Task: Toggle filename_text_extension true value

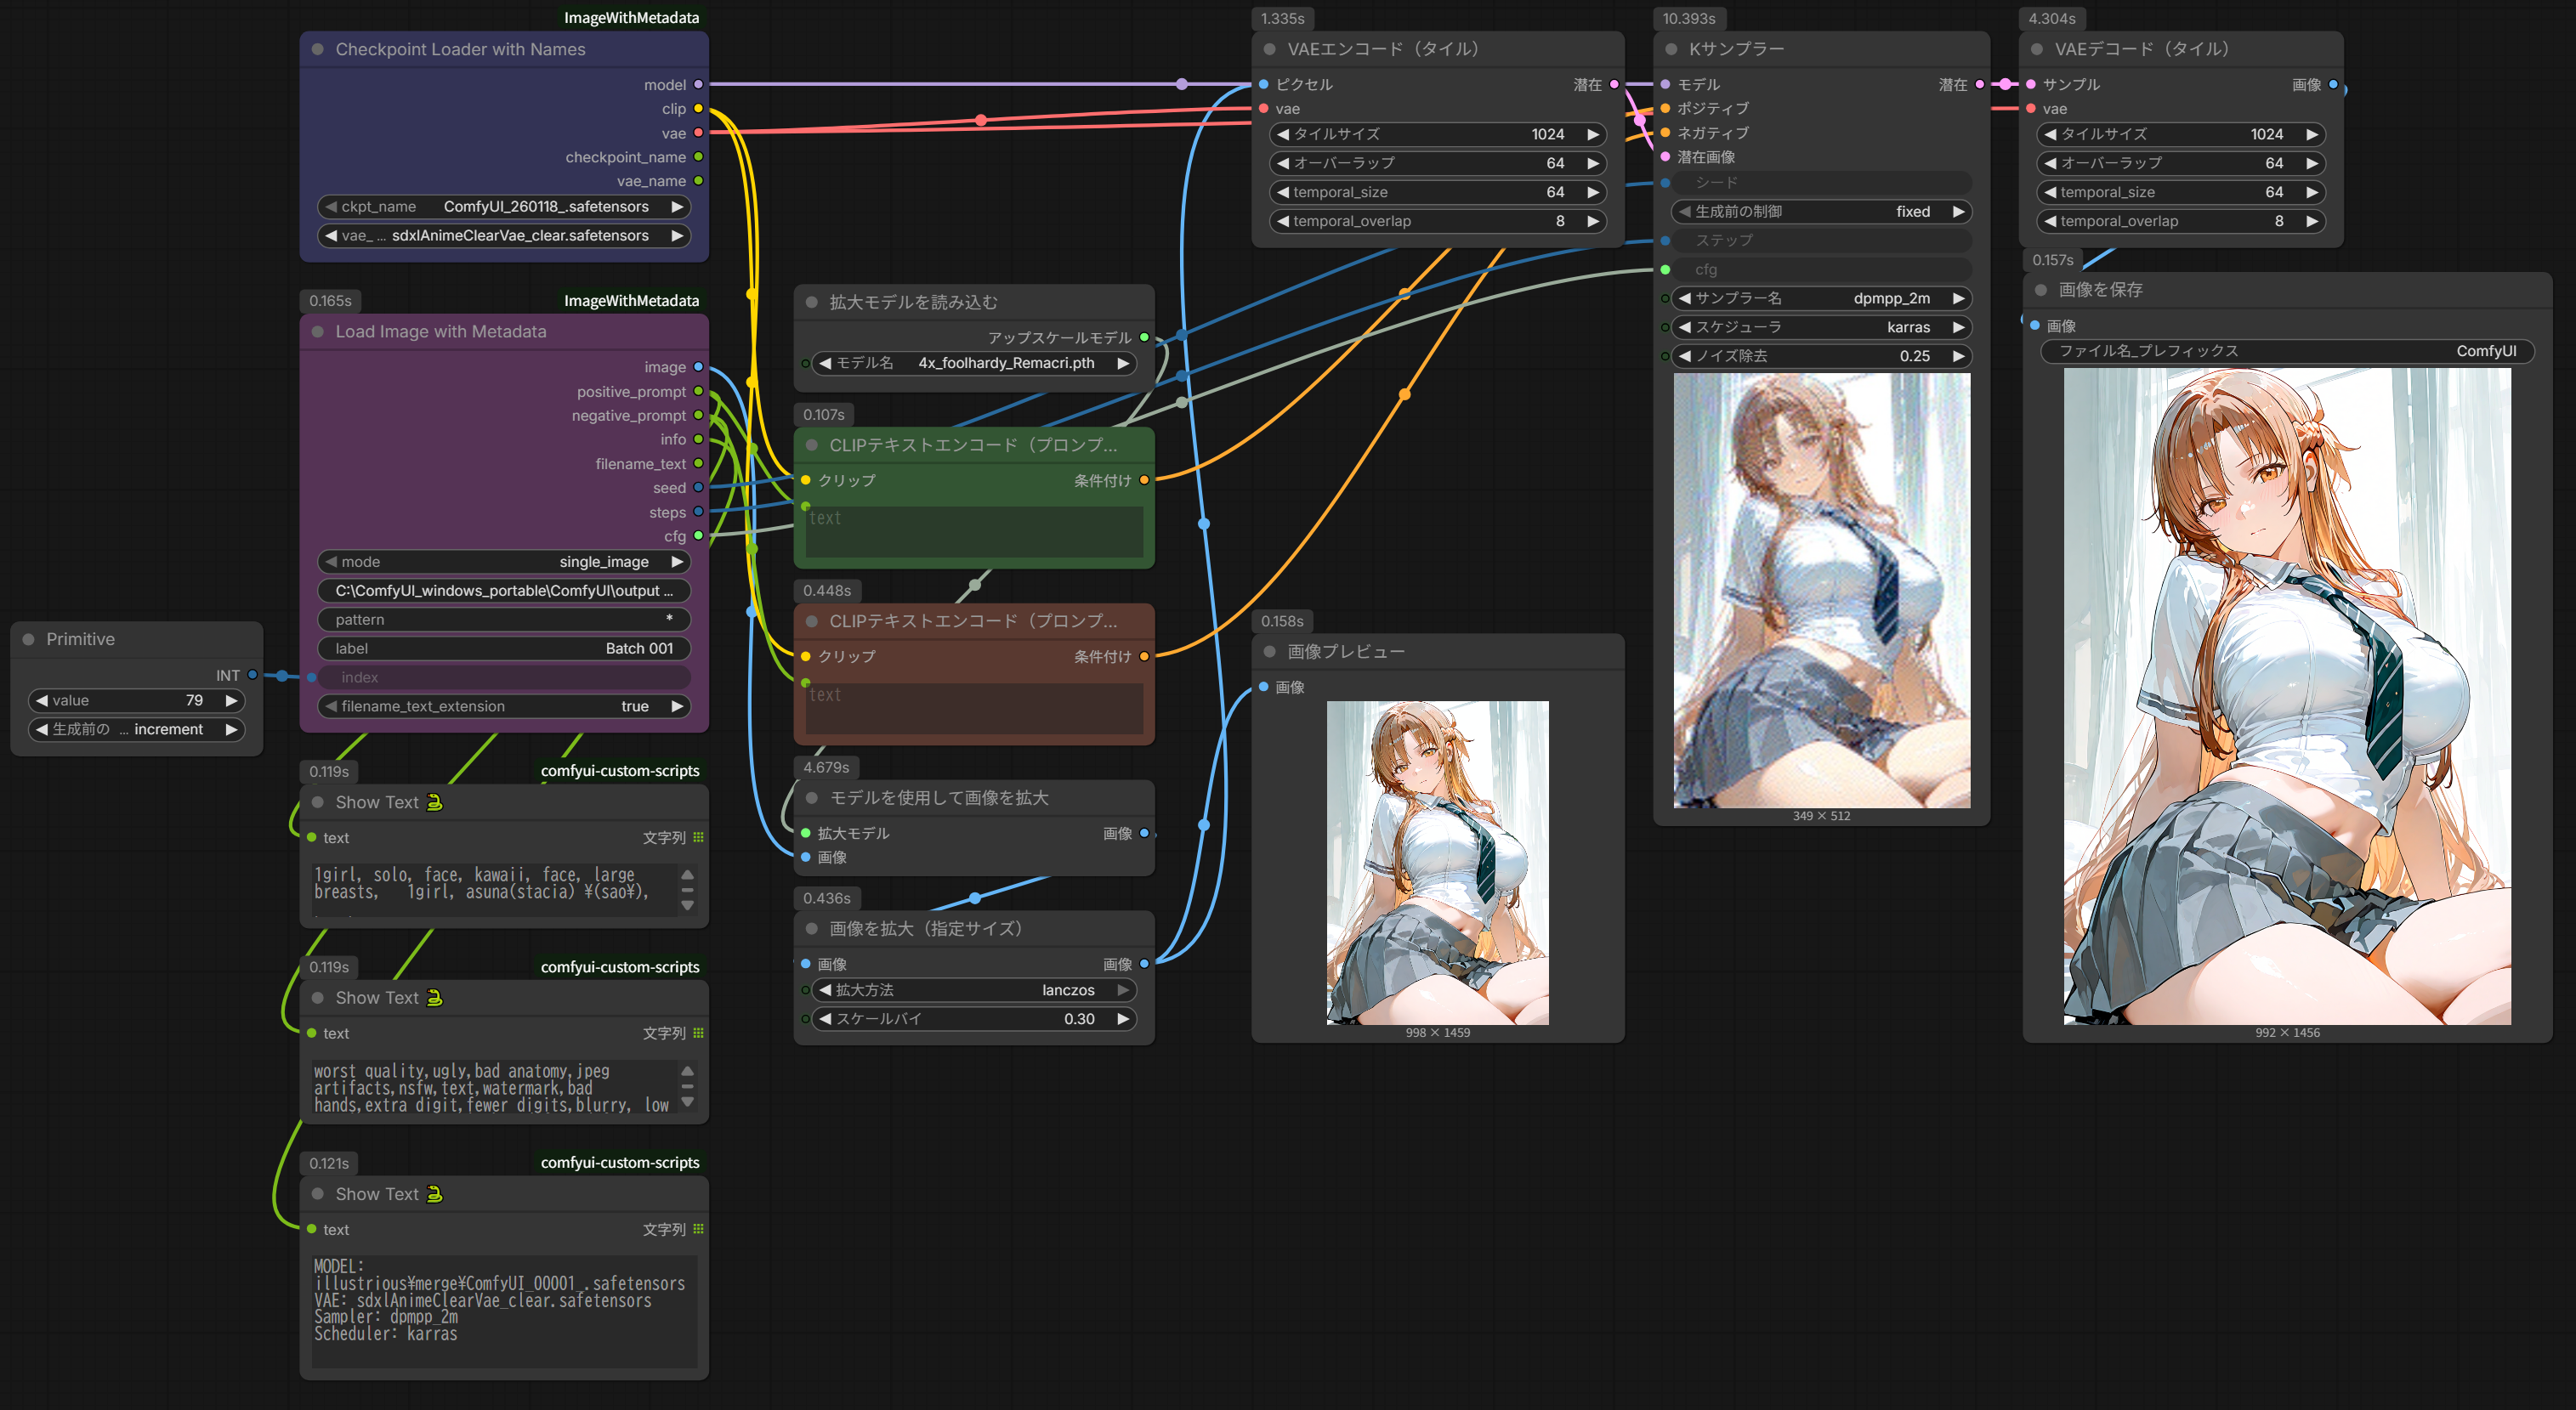Action: [x=504, y=706]
